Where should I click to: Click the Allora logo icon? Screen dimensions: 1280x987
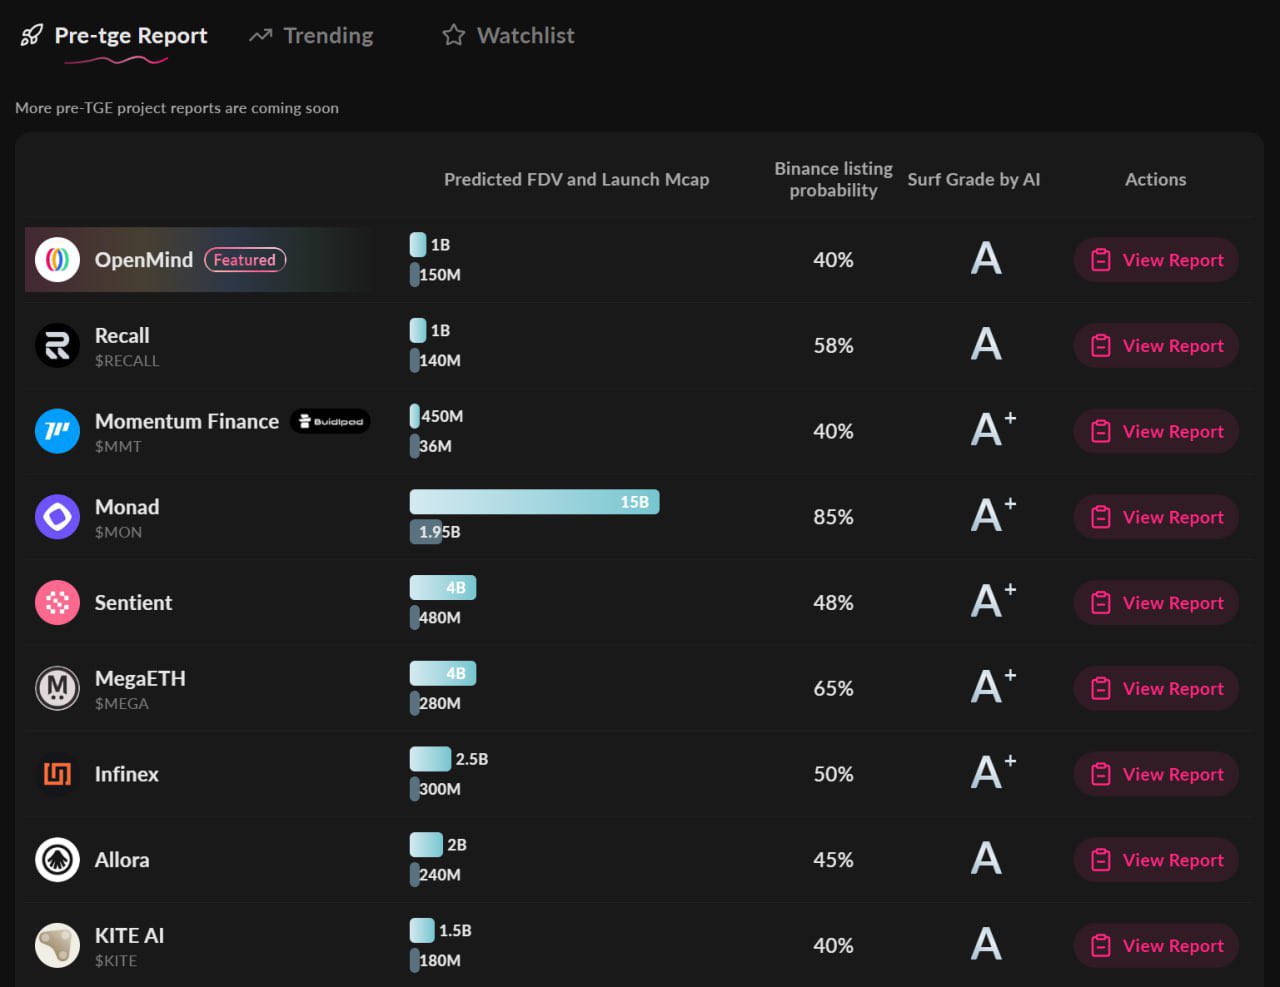[57, 860]
